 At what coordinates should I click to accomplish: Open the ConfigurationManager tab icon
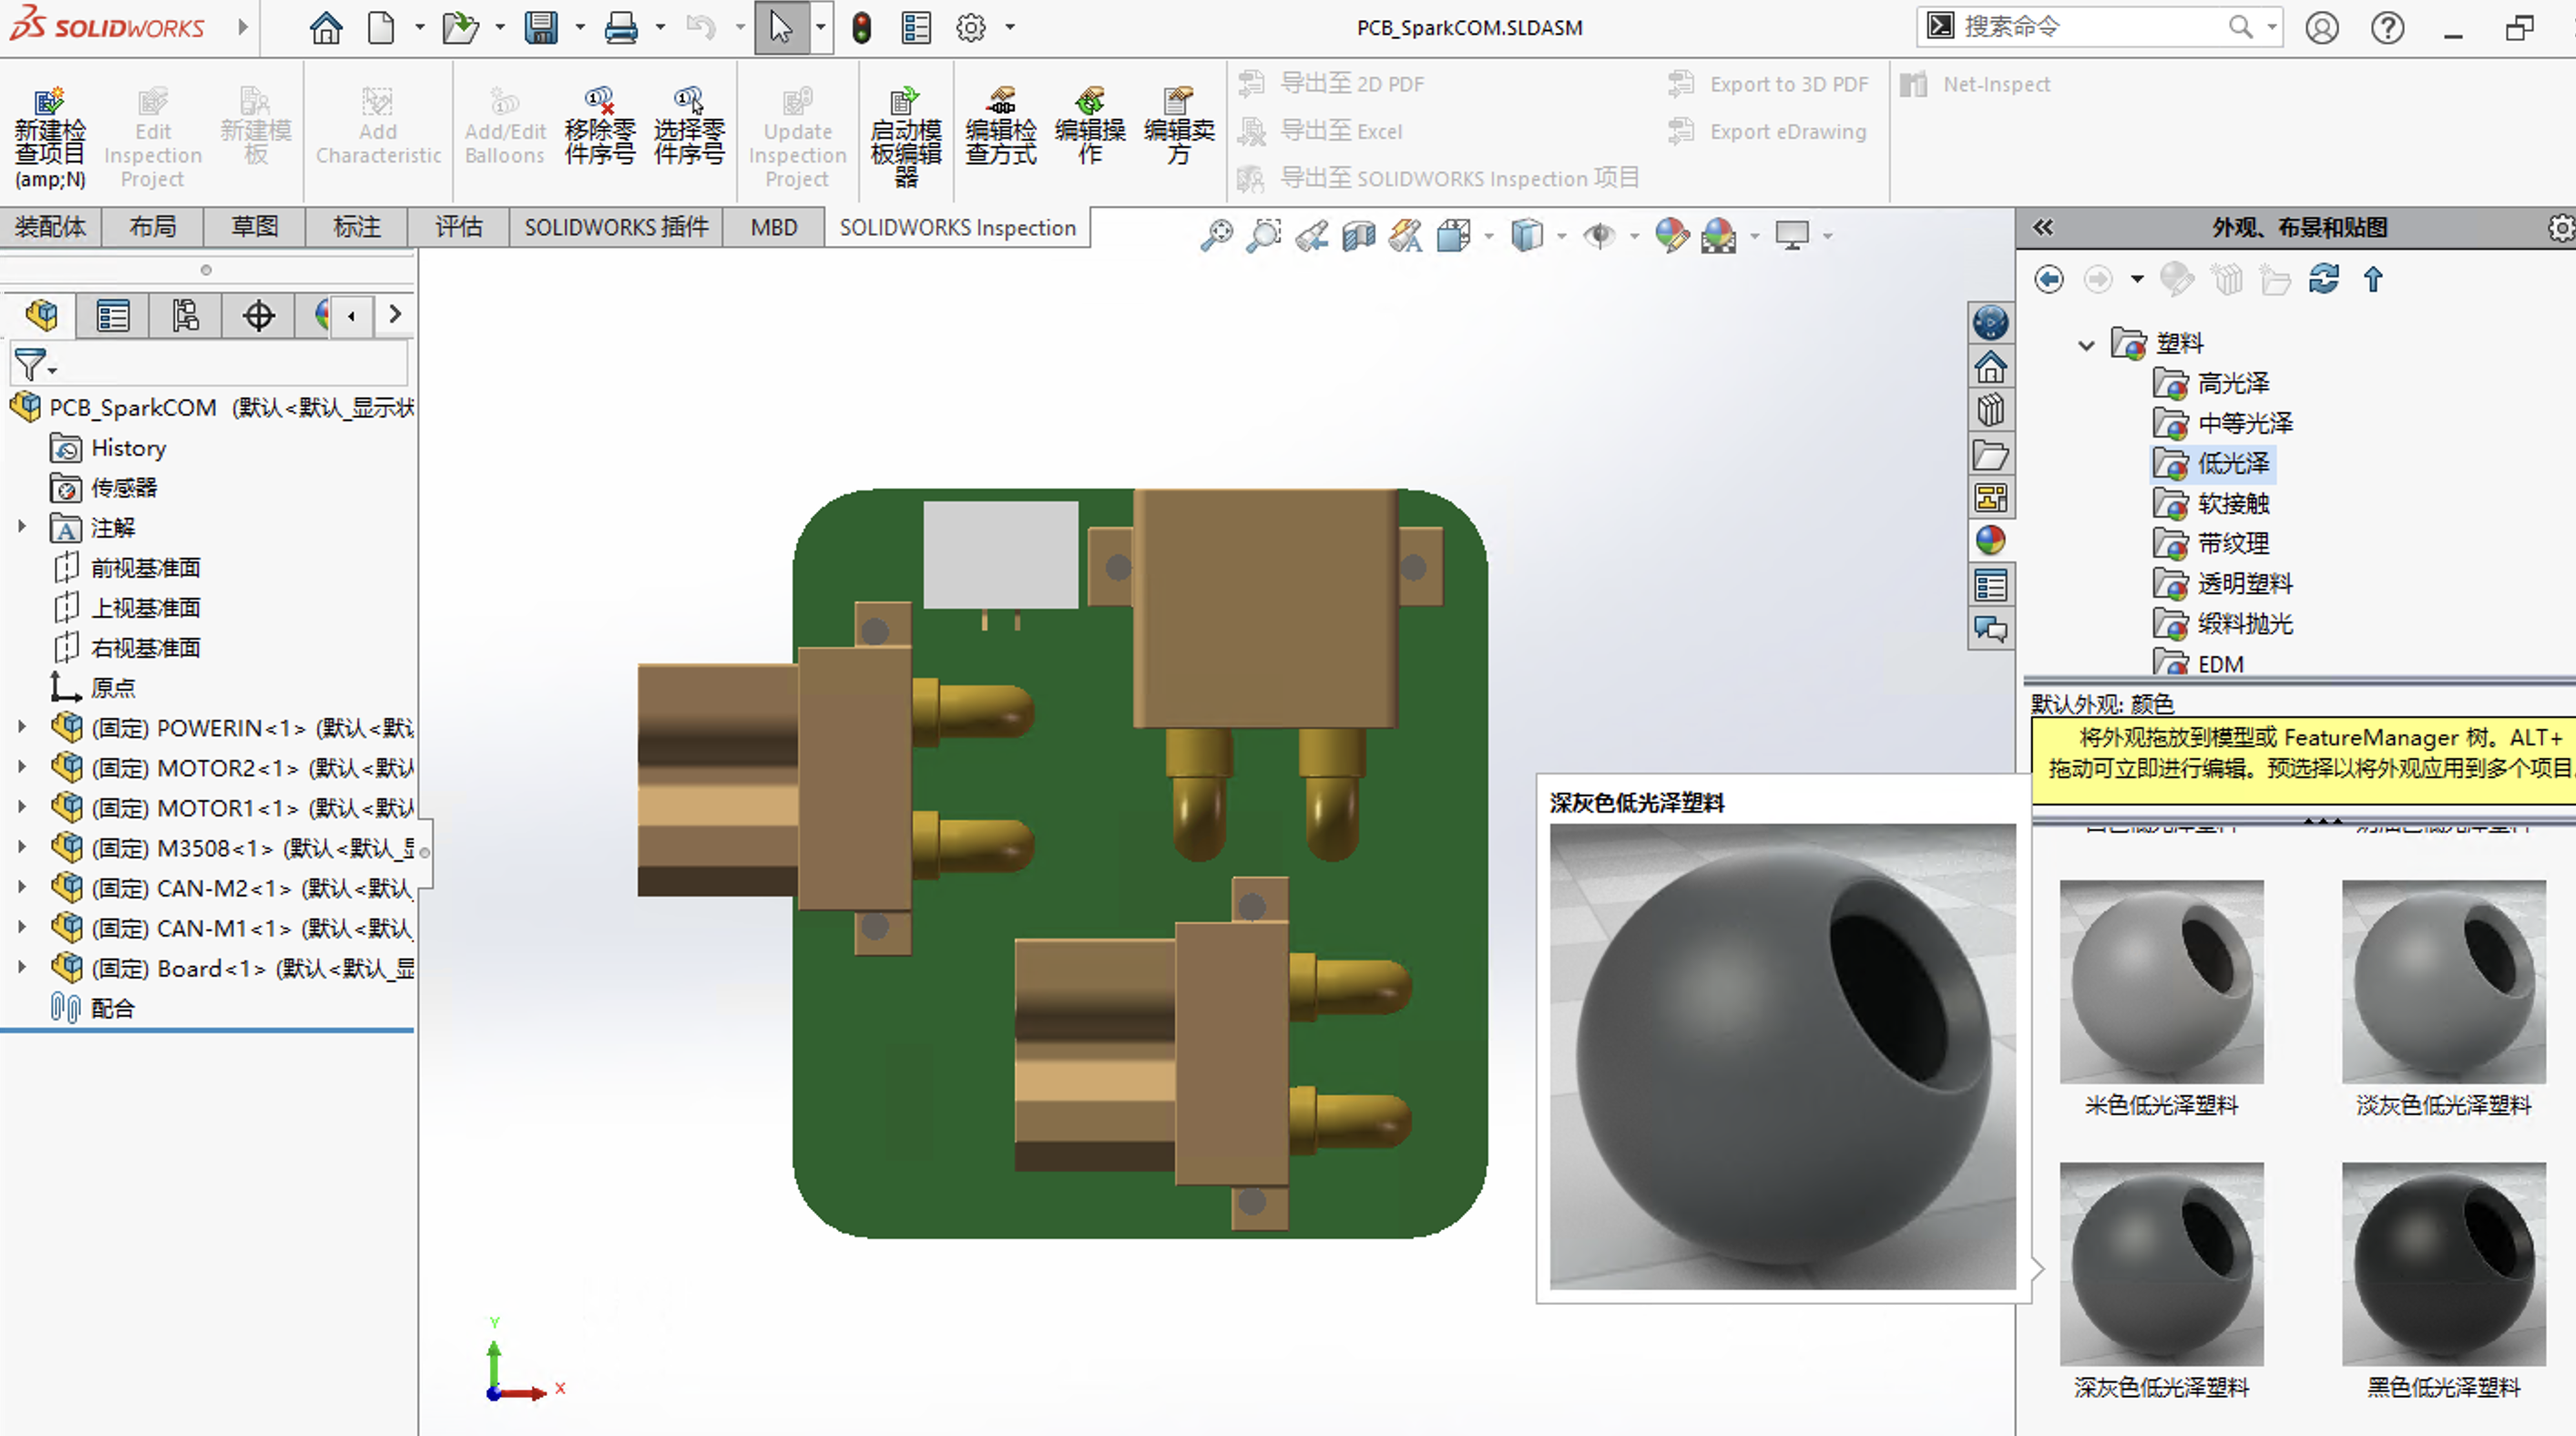pos(185,316)
